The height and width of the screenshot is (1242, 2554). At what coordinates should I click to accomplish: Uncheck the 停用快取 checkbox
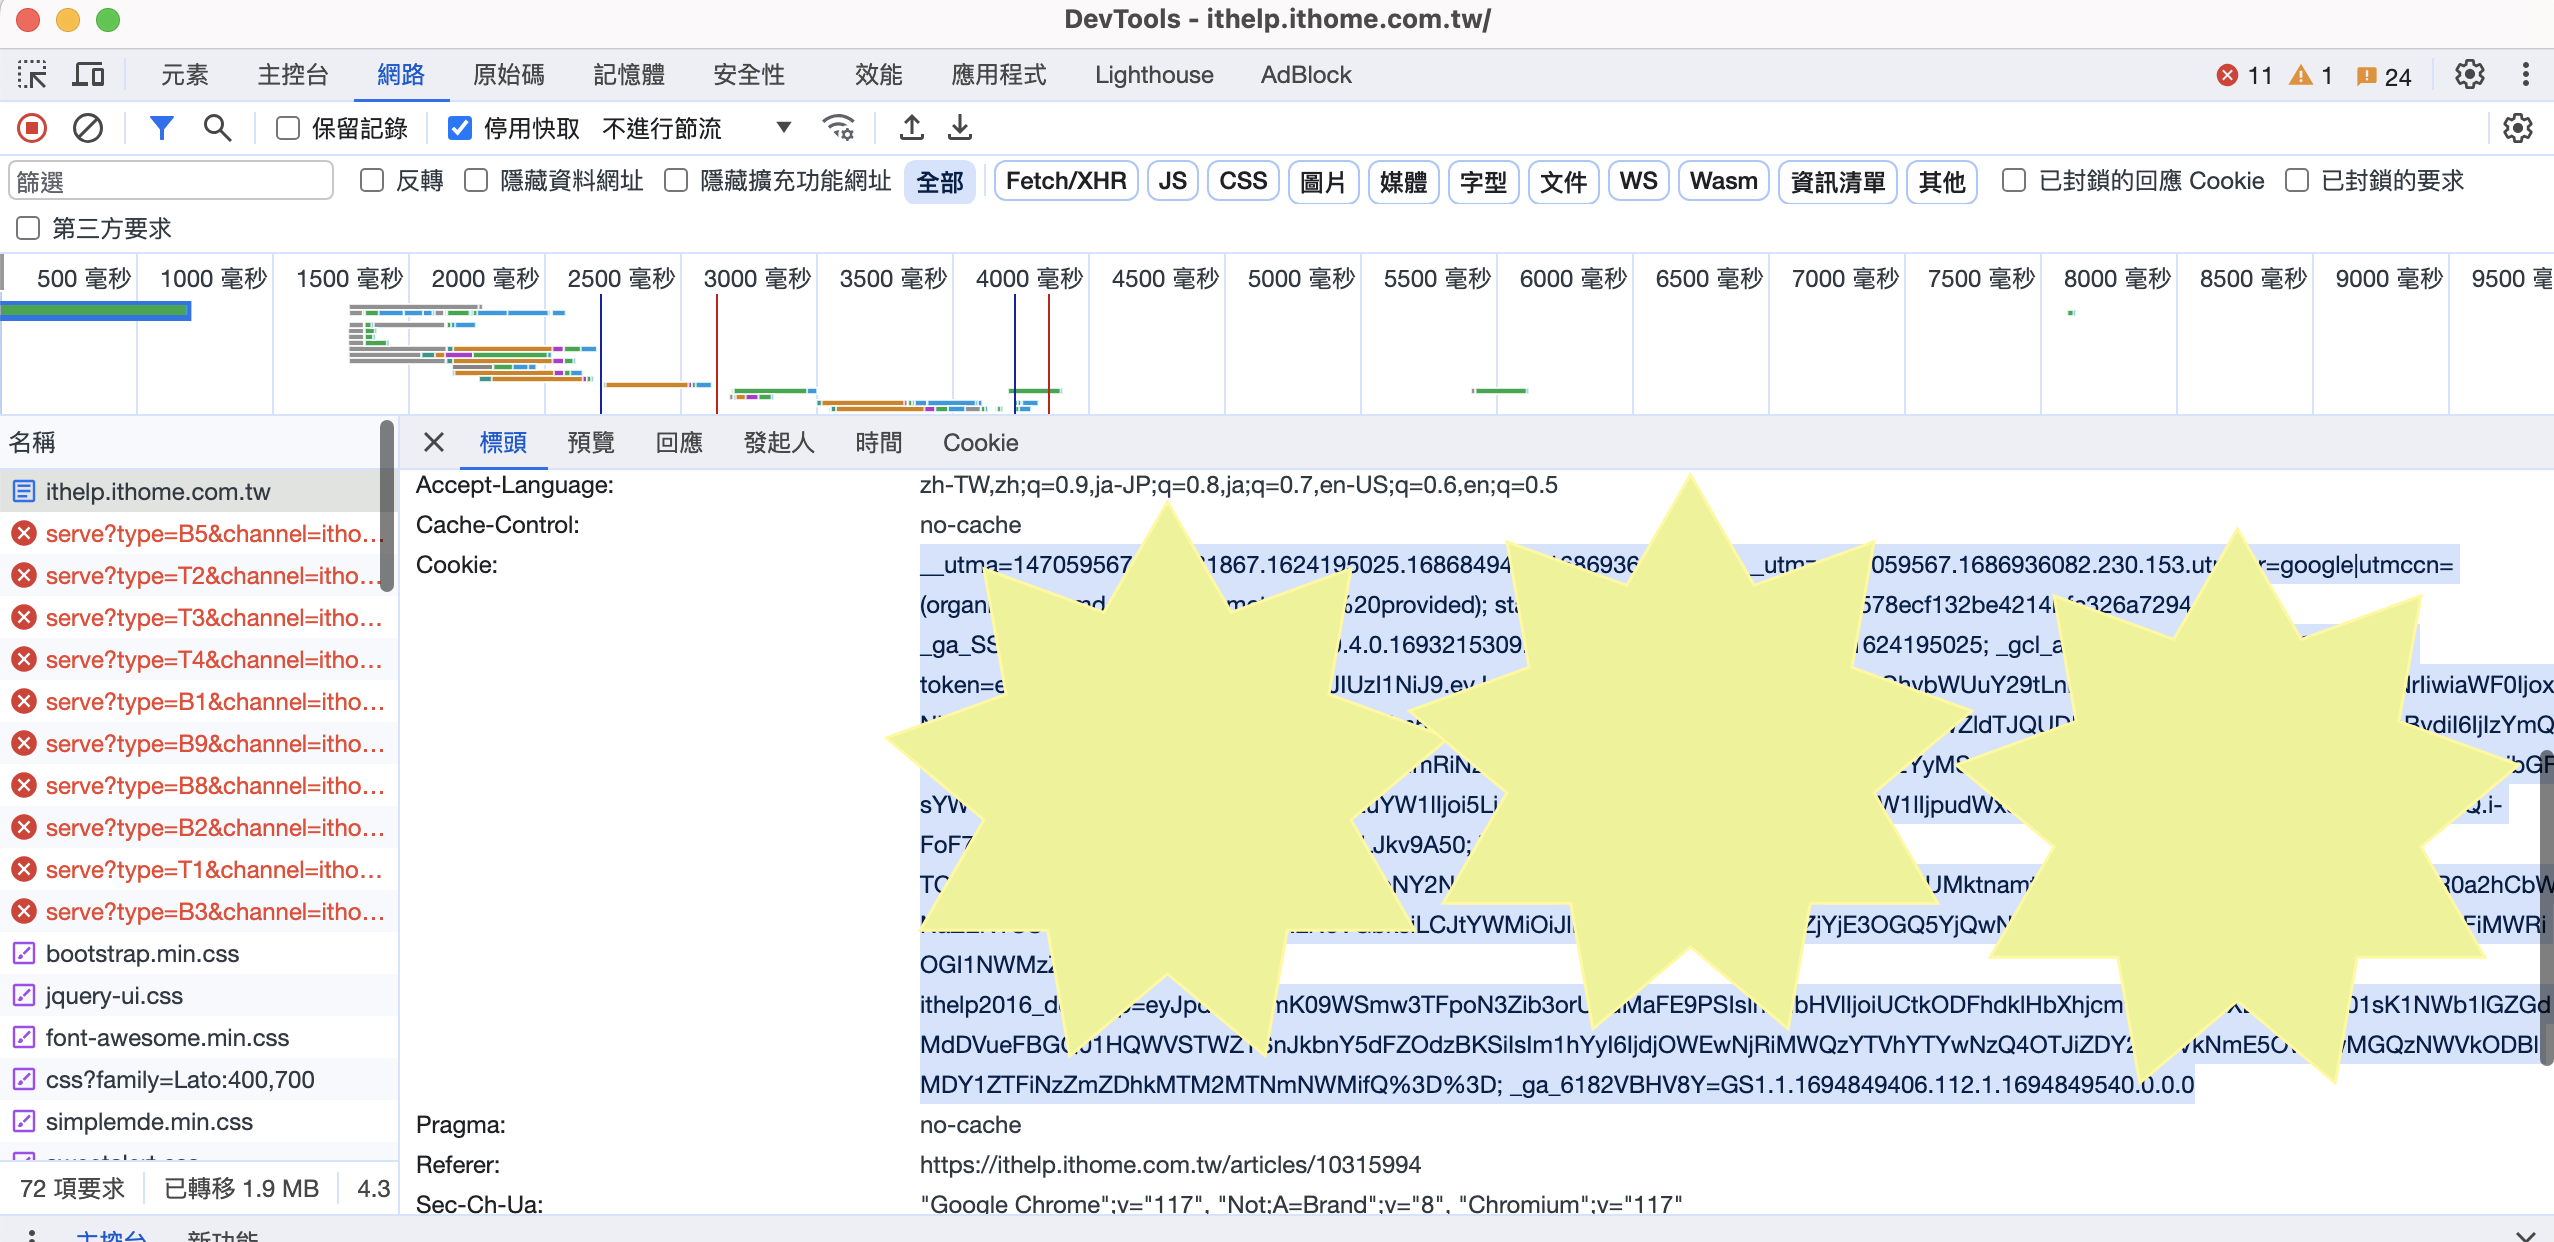click(x=460, y=128)
